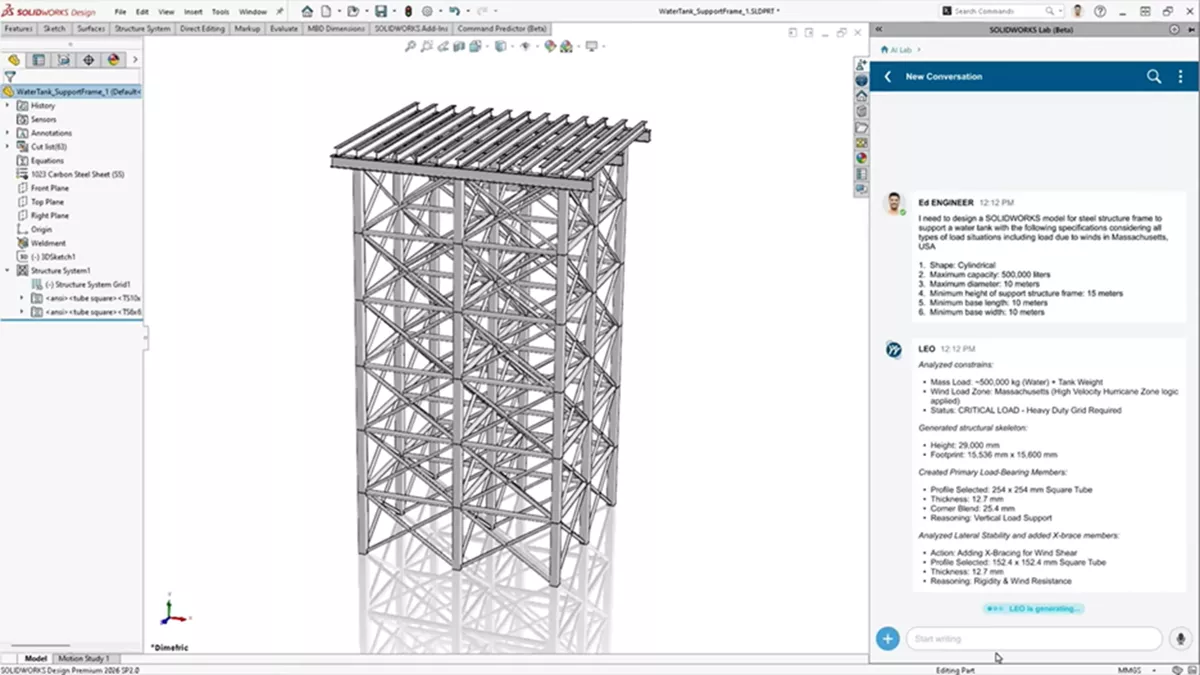The height and width of the screenshot is (675, 1200).
Task: Select the Zoom to Fit magnifier tool
Action: pos(412,46)
